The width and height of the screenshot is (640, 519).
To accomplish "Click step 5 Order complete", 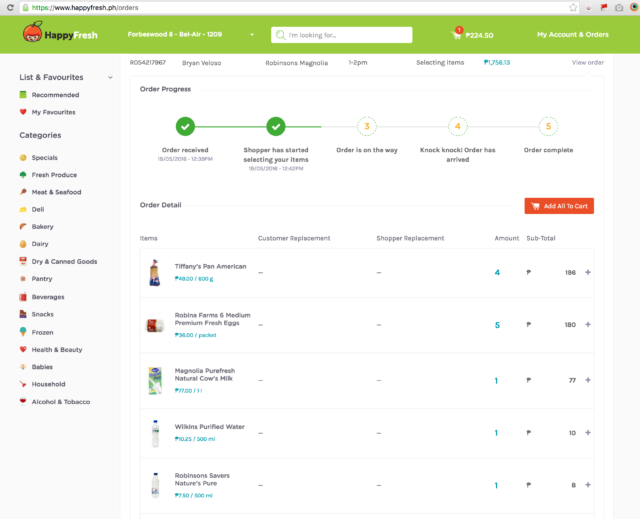I will 548,126.
